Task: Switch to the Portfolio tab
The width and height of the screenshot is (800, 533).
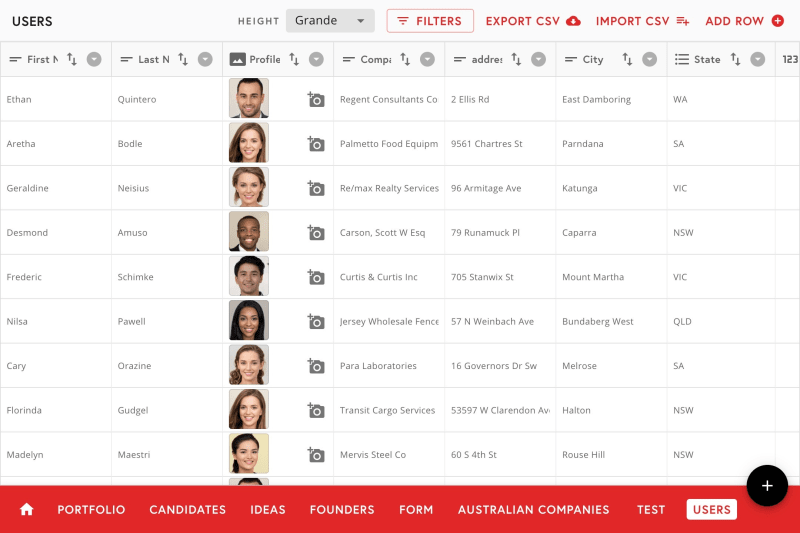Action: pyautogui.click(x=91, y=510)
